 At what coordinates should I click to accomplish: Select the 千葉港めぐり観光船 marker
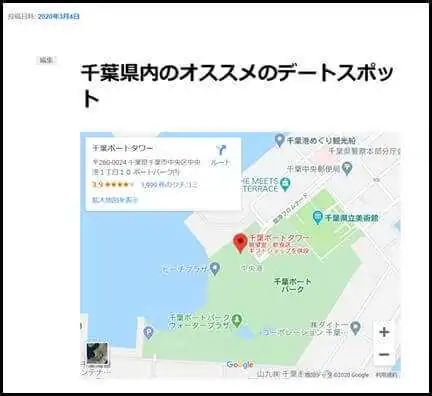(279, 140)
